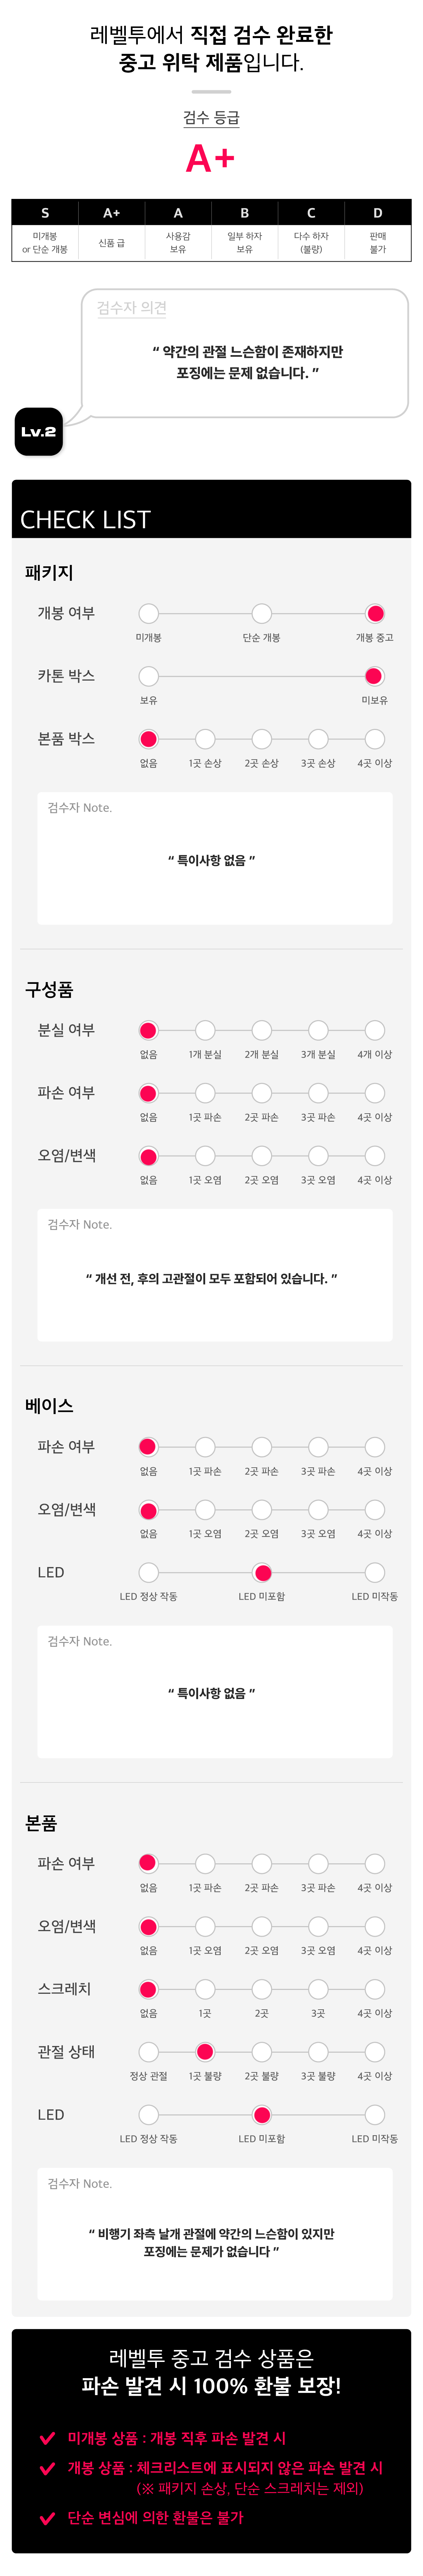
Task: Select the S grade column header
Action: point(45,213)
